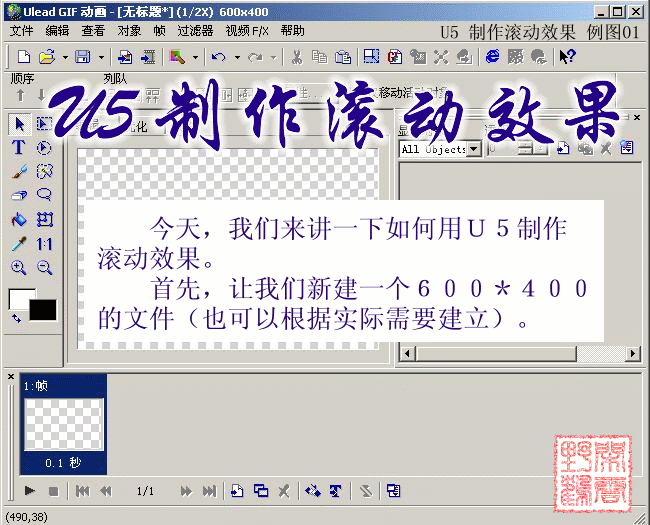Select the rectangle selection tool
The image size is (650, 525).
pyautogui.click(x=44, y=123)
